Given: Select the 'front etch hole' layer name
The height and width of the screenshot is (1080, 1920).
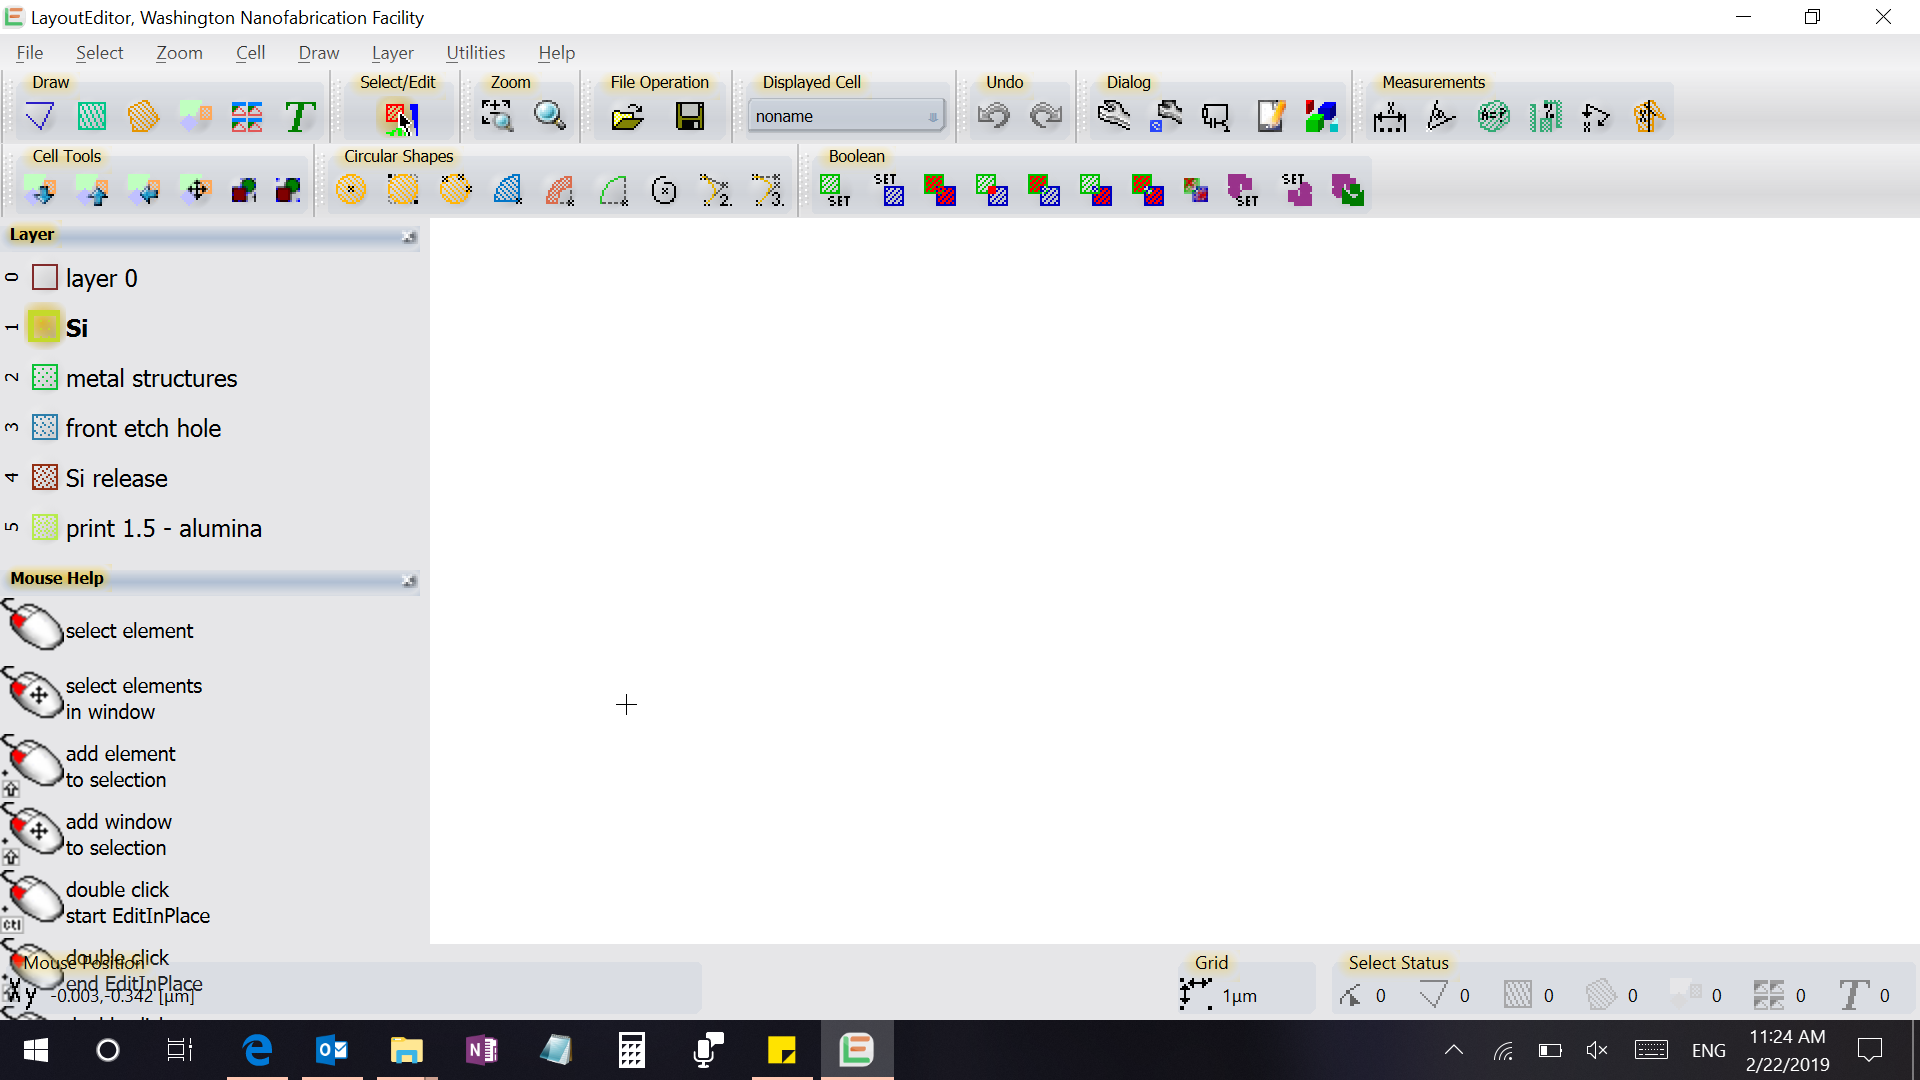Looking at the screenshot, I should (x=144, y=429).
